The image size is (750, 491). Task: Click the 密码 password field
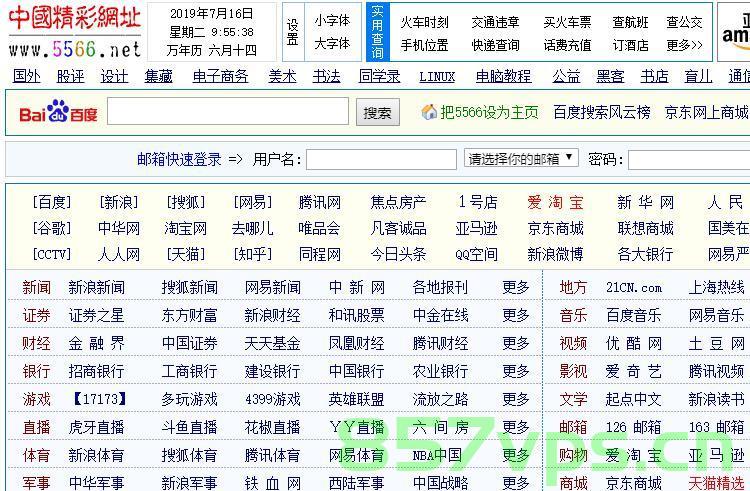(x=689, y=159)
